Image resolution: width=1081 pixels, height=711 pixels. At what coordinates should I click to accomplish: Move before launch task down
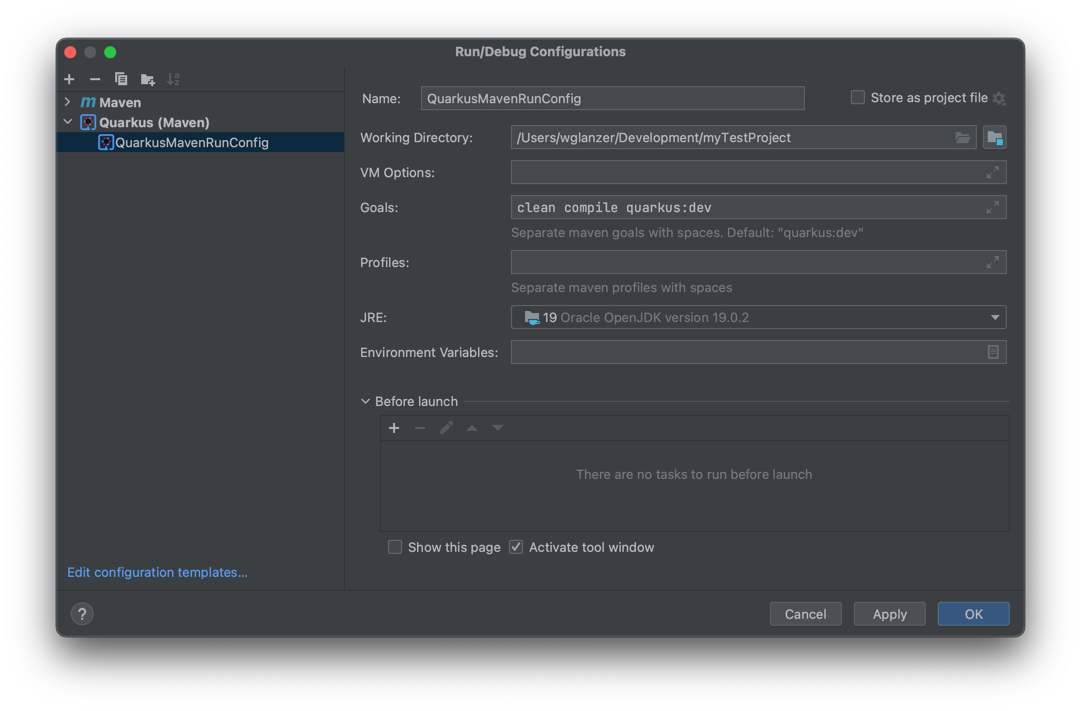click(x=498, y=428)
